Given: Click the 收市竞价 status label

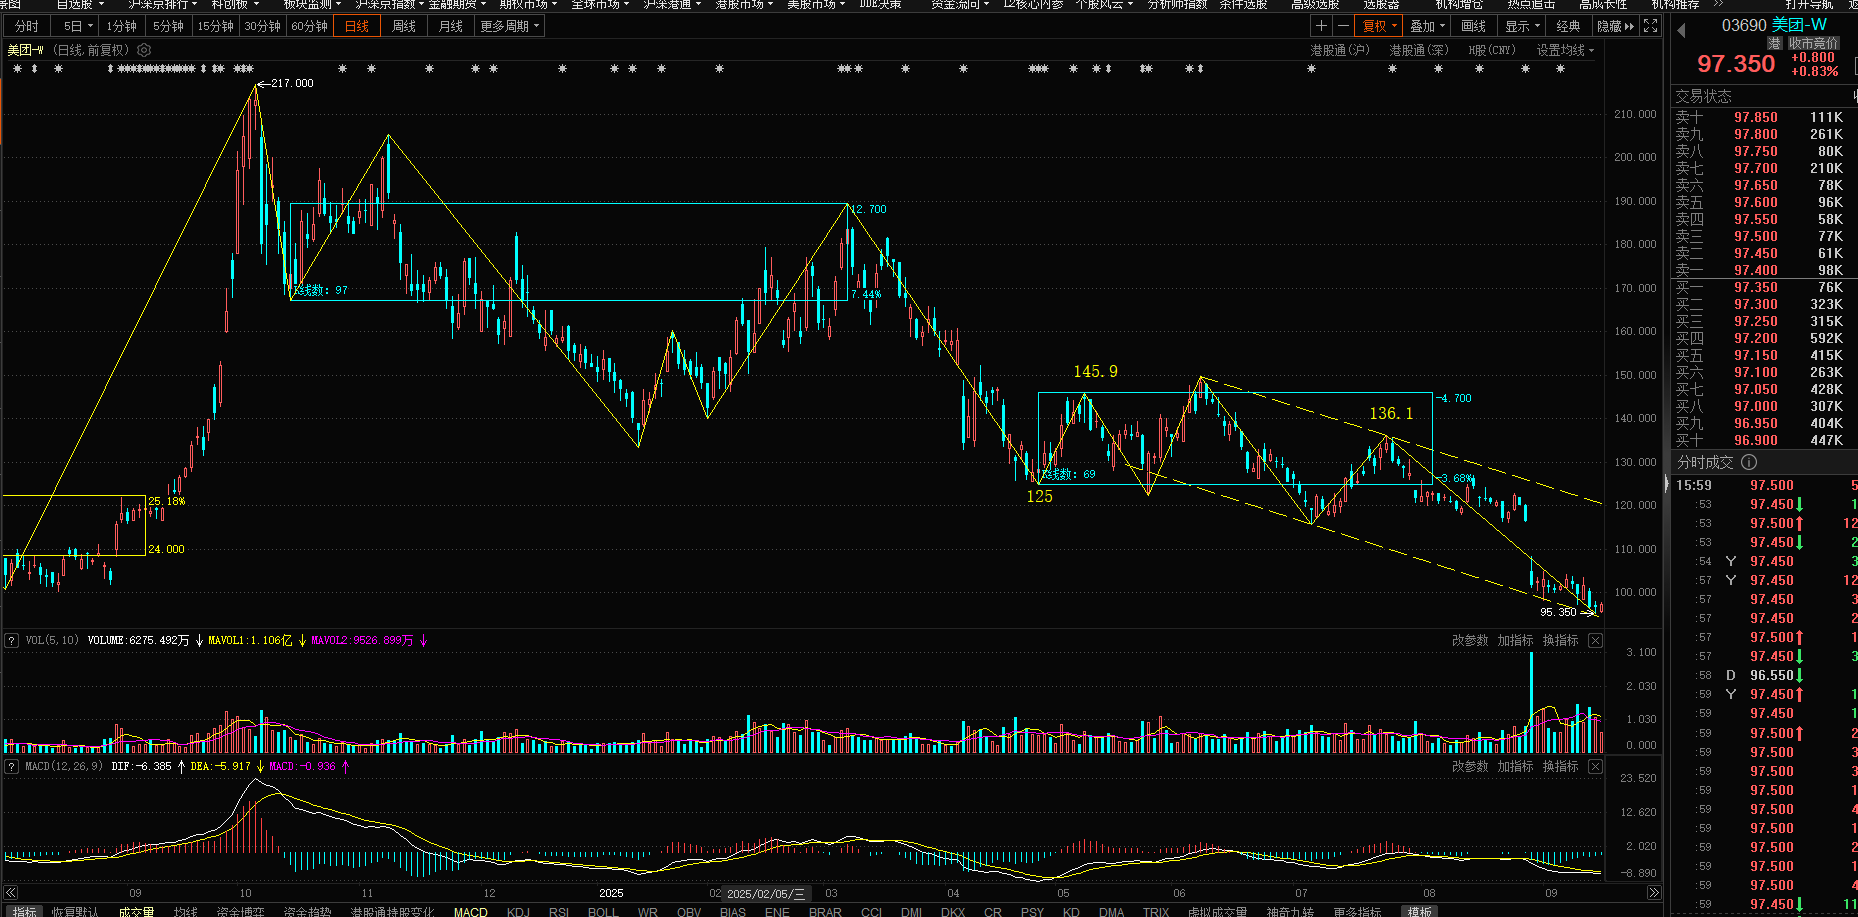Looking at the screenshot, I should pos(1813,43).
